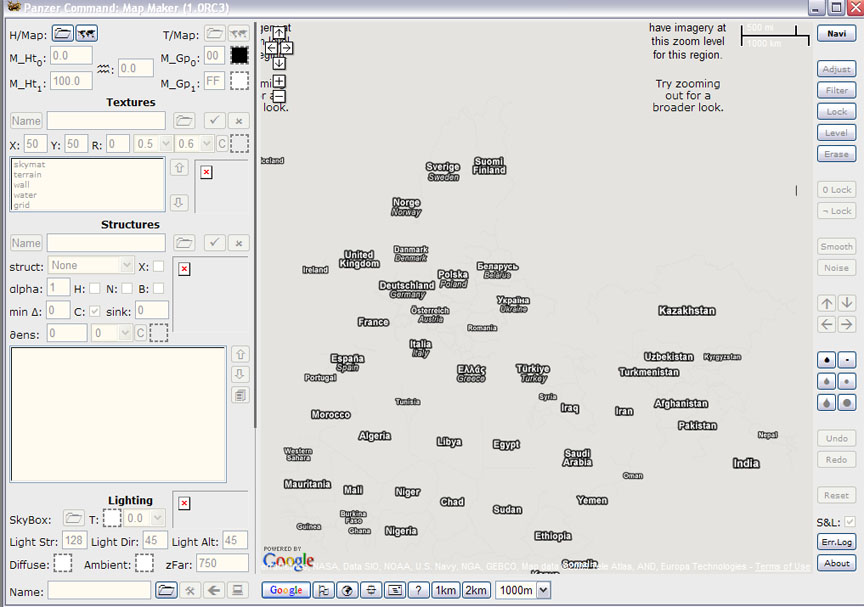
Task: Click the structures list document icon
Action: click(x=240, y=395)
